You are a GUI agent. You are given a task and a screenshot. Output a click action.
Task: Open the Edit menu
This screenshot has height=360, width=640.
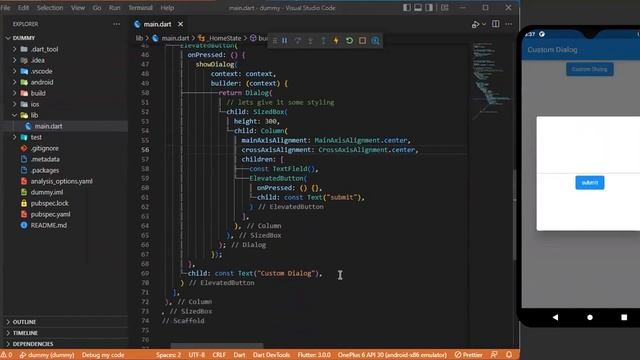23,8
